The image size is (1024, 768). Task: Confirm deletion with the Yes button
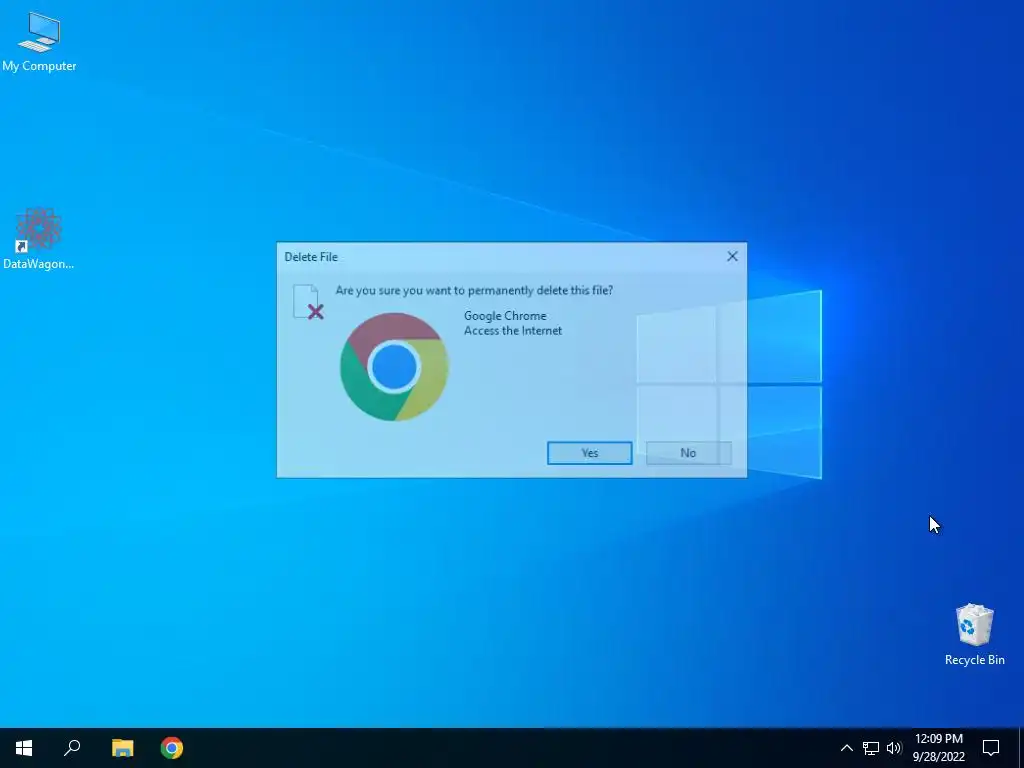[589, 453]
